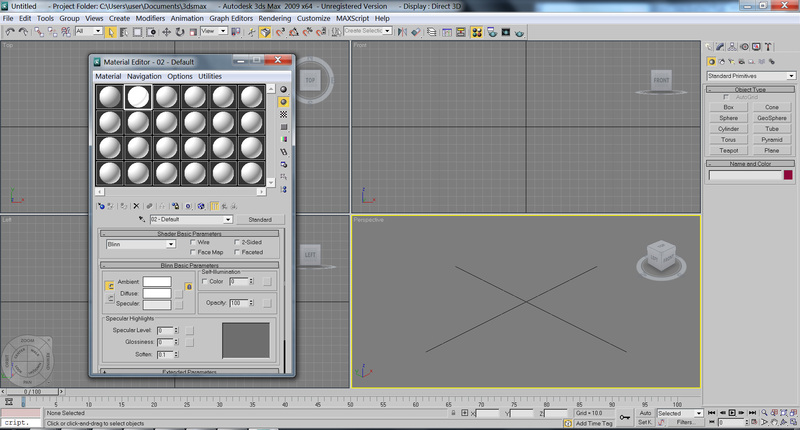Toggle the yellow Ambient-Diffuse map lock
The height and width of the screenshot is (430, 800).
tap(189, 287)
